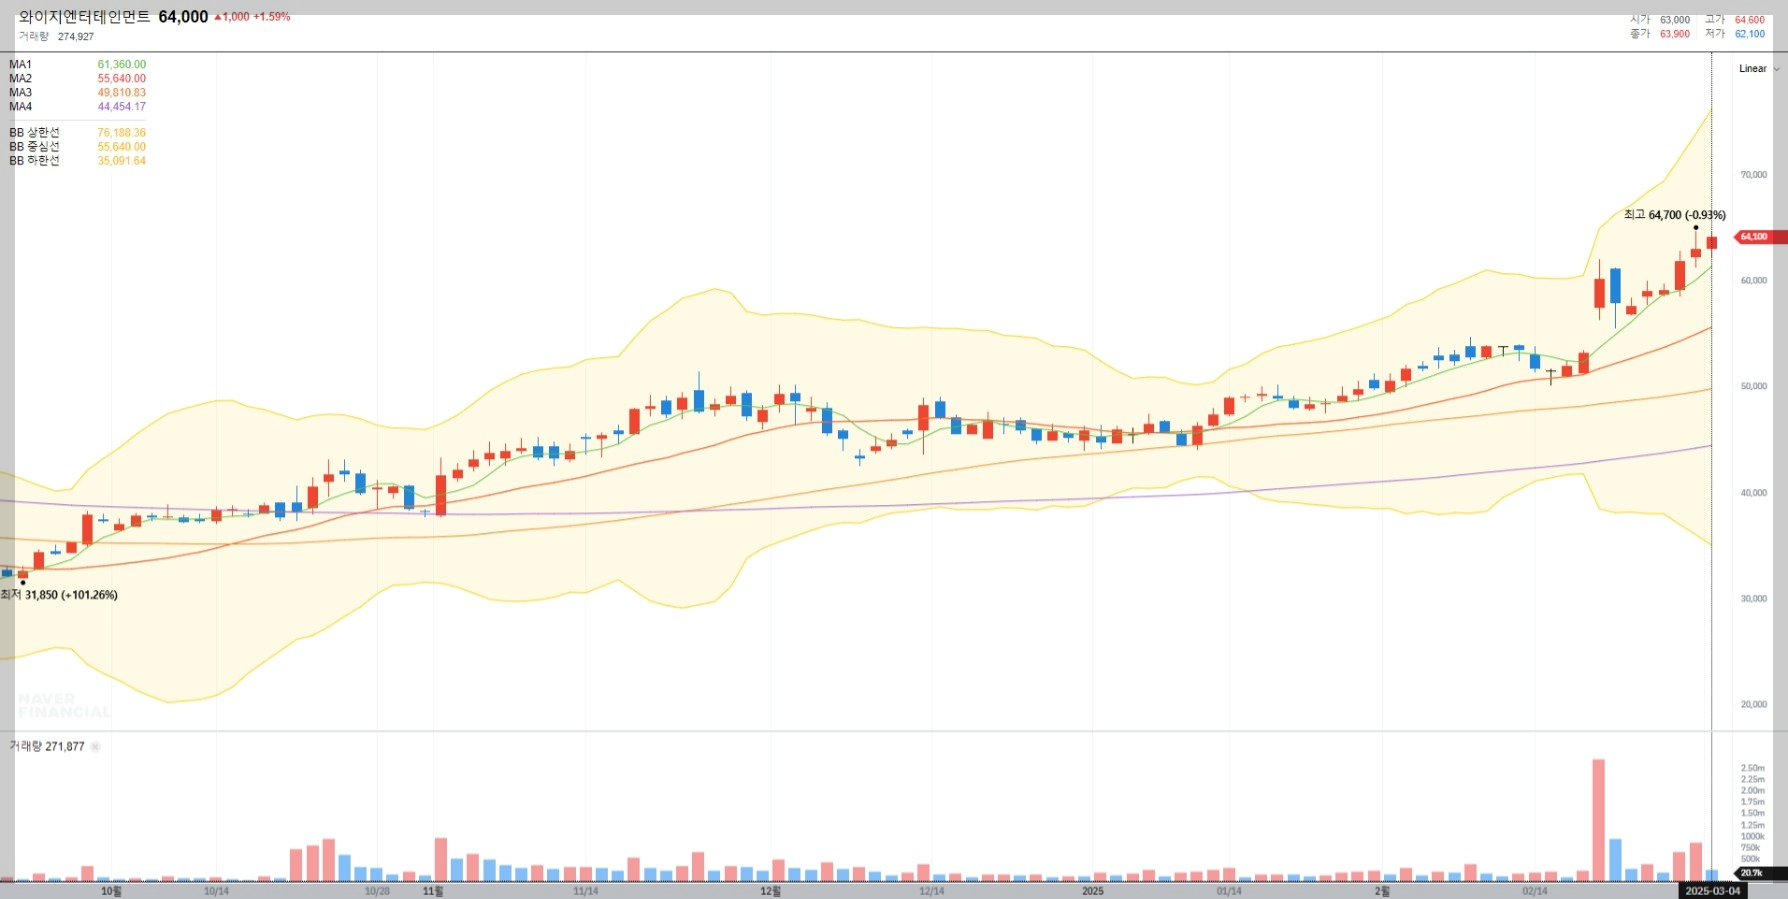This screenshot has width=1788, height=899.
Task: Select the MA4 legend row
Action: pyautogui.click(x=77, y=107)
